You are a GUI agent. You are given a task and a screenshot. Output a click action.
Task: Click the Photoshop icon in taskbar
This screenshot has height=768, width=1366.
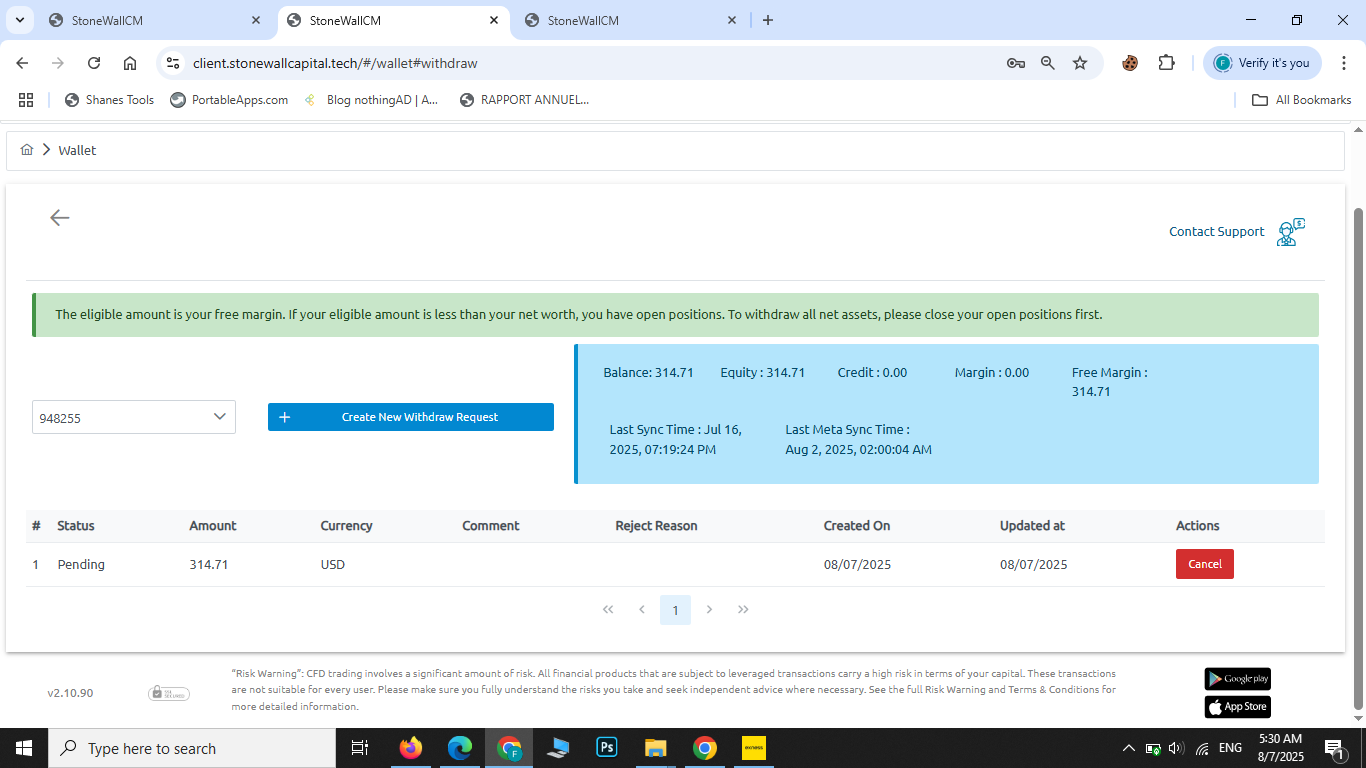click(607, 748)
